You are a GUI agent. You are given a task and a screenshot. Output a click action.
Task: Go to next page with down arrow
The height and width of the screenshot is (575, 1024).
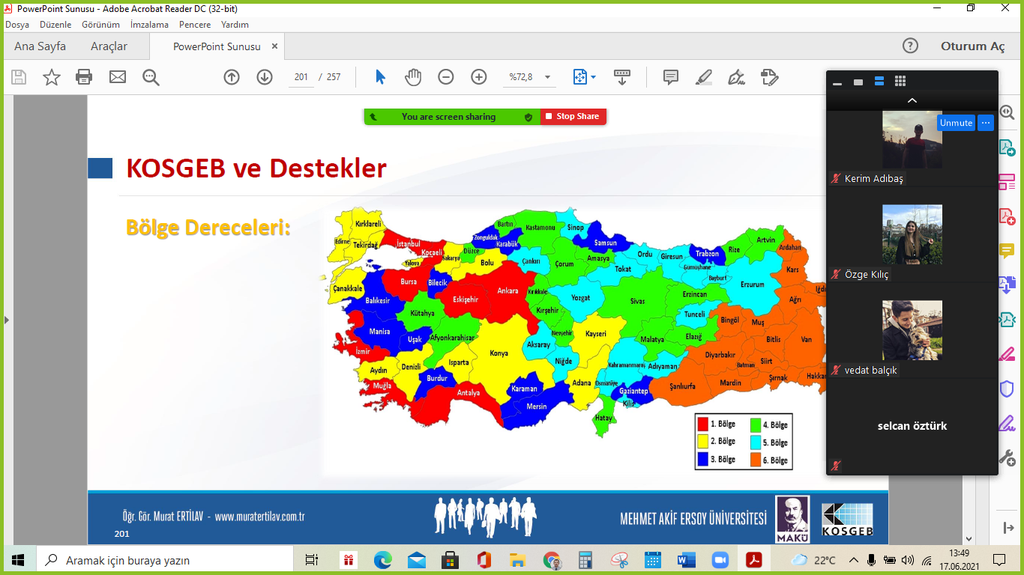tap(264, 77)
